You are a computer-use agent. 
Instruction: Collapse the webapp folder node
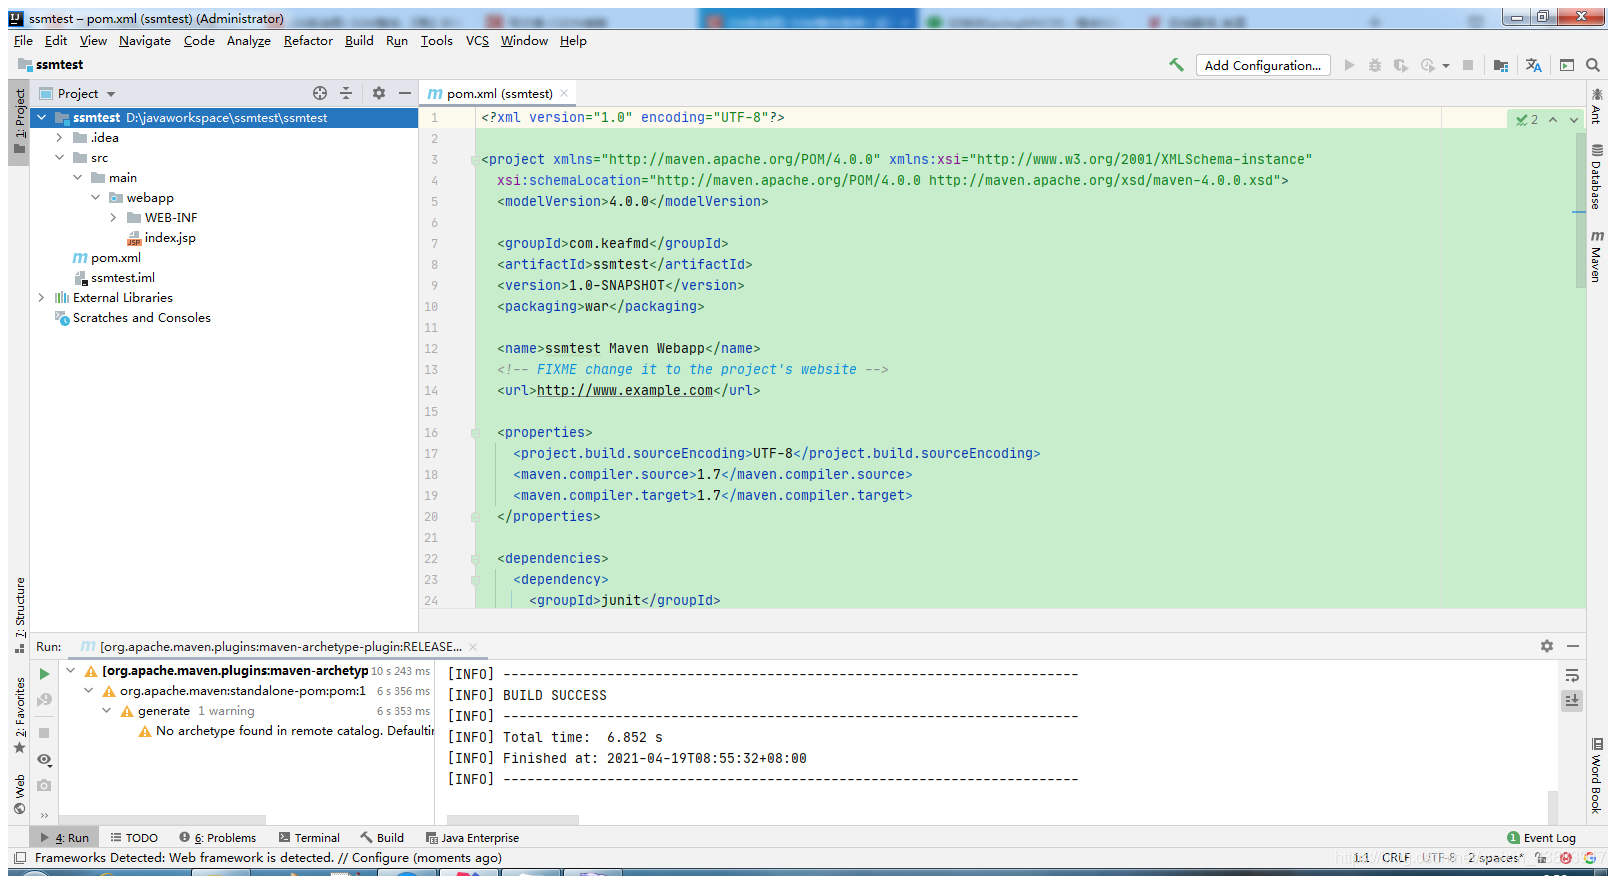95,198
